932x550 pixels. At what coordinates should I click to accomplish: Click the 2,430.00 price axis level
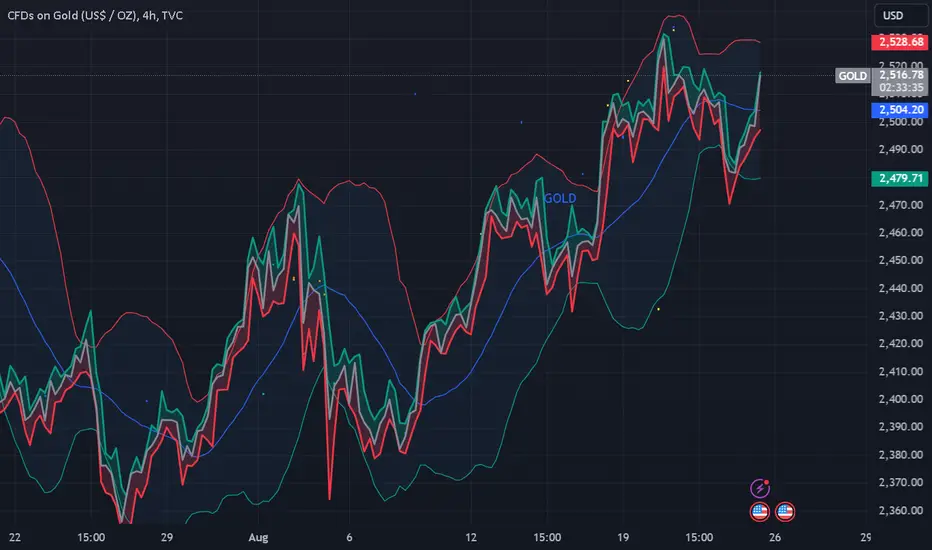(901, 316)
